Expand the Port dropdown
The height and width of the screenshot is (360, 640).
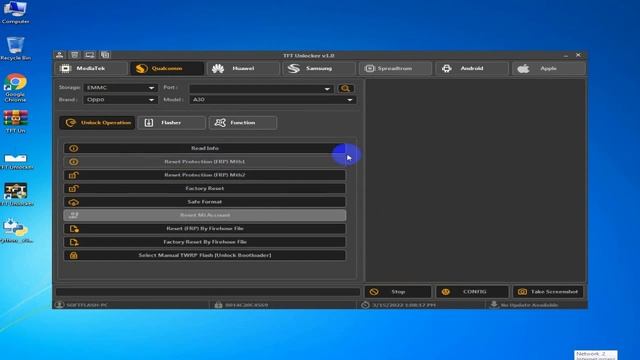click(261, 89)
